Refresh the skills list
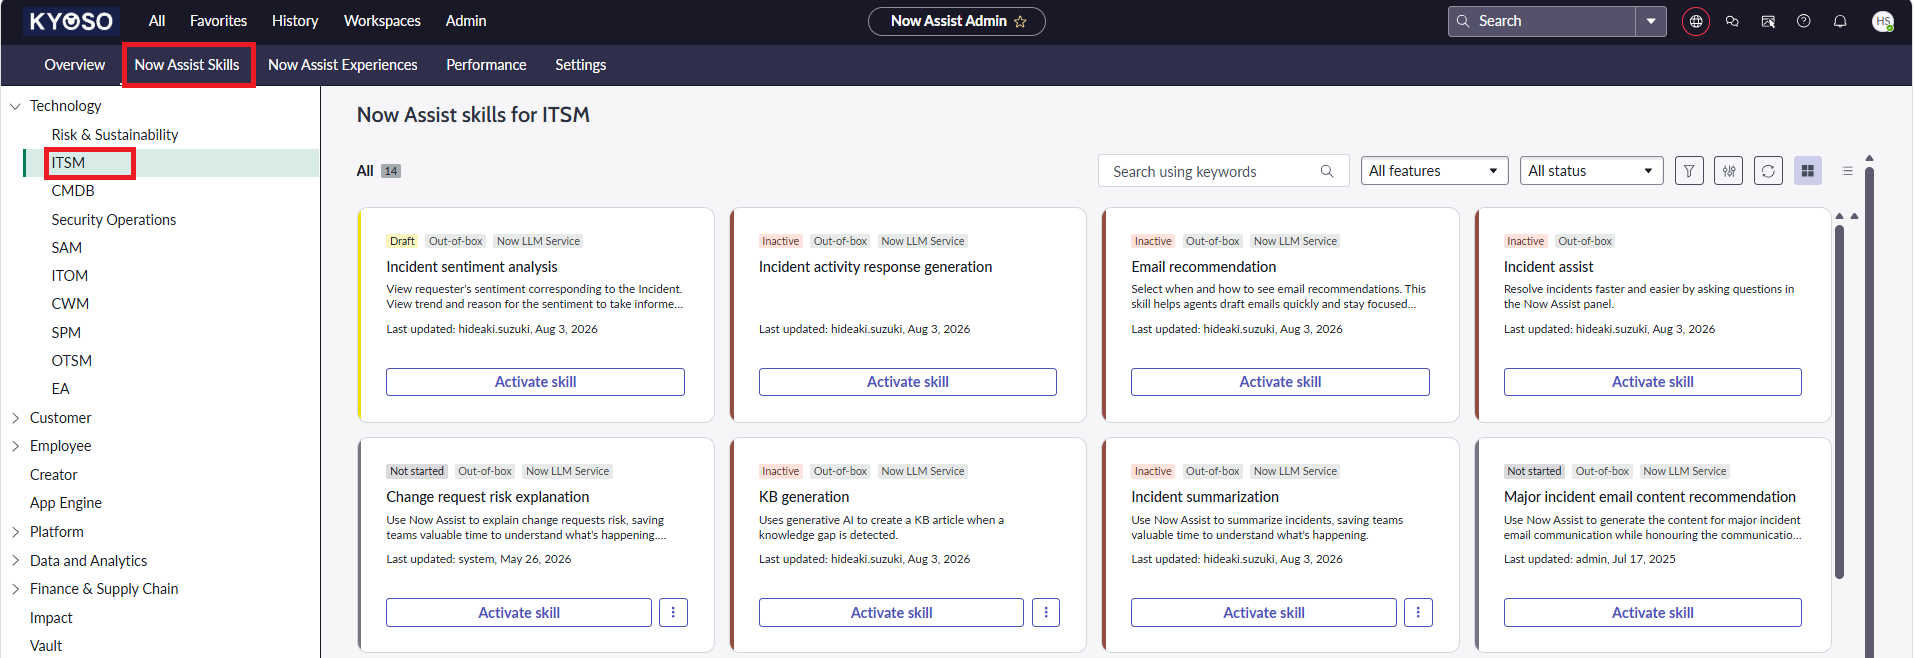 (1768, 171)
